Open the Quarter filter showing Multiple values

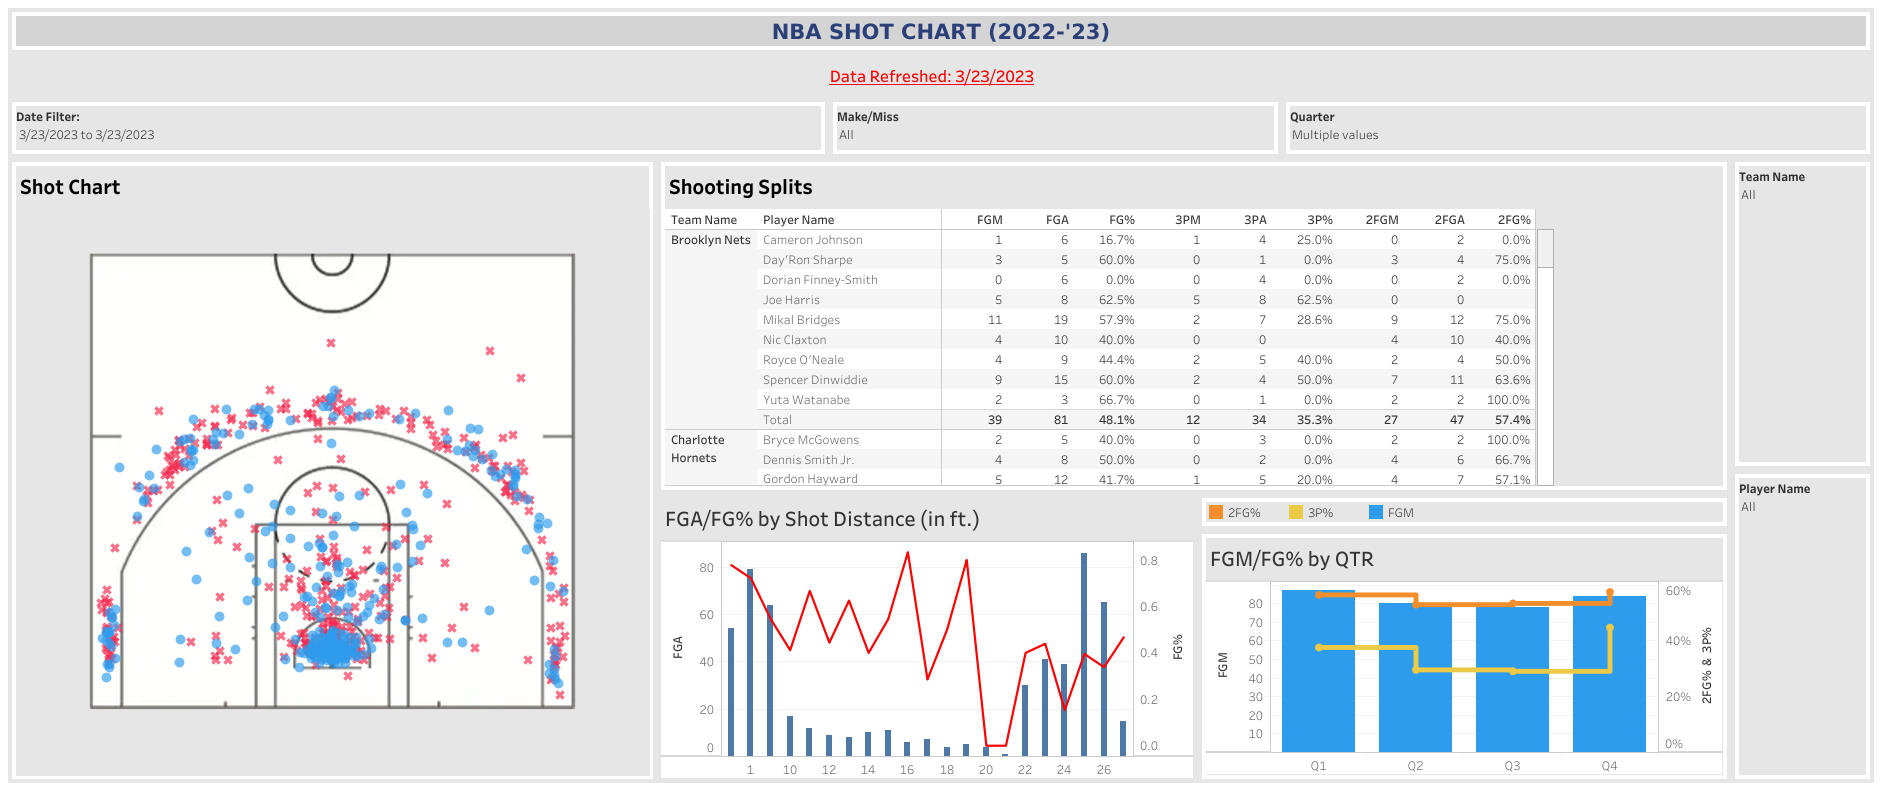pos(1576,135)
